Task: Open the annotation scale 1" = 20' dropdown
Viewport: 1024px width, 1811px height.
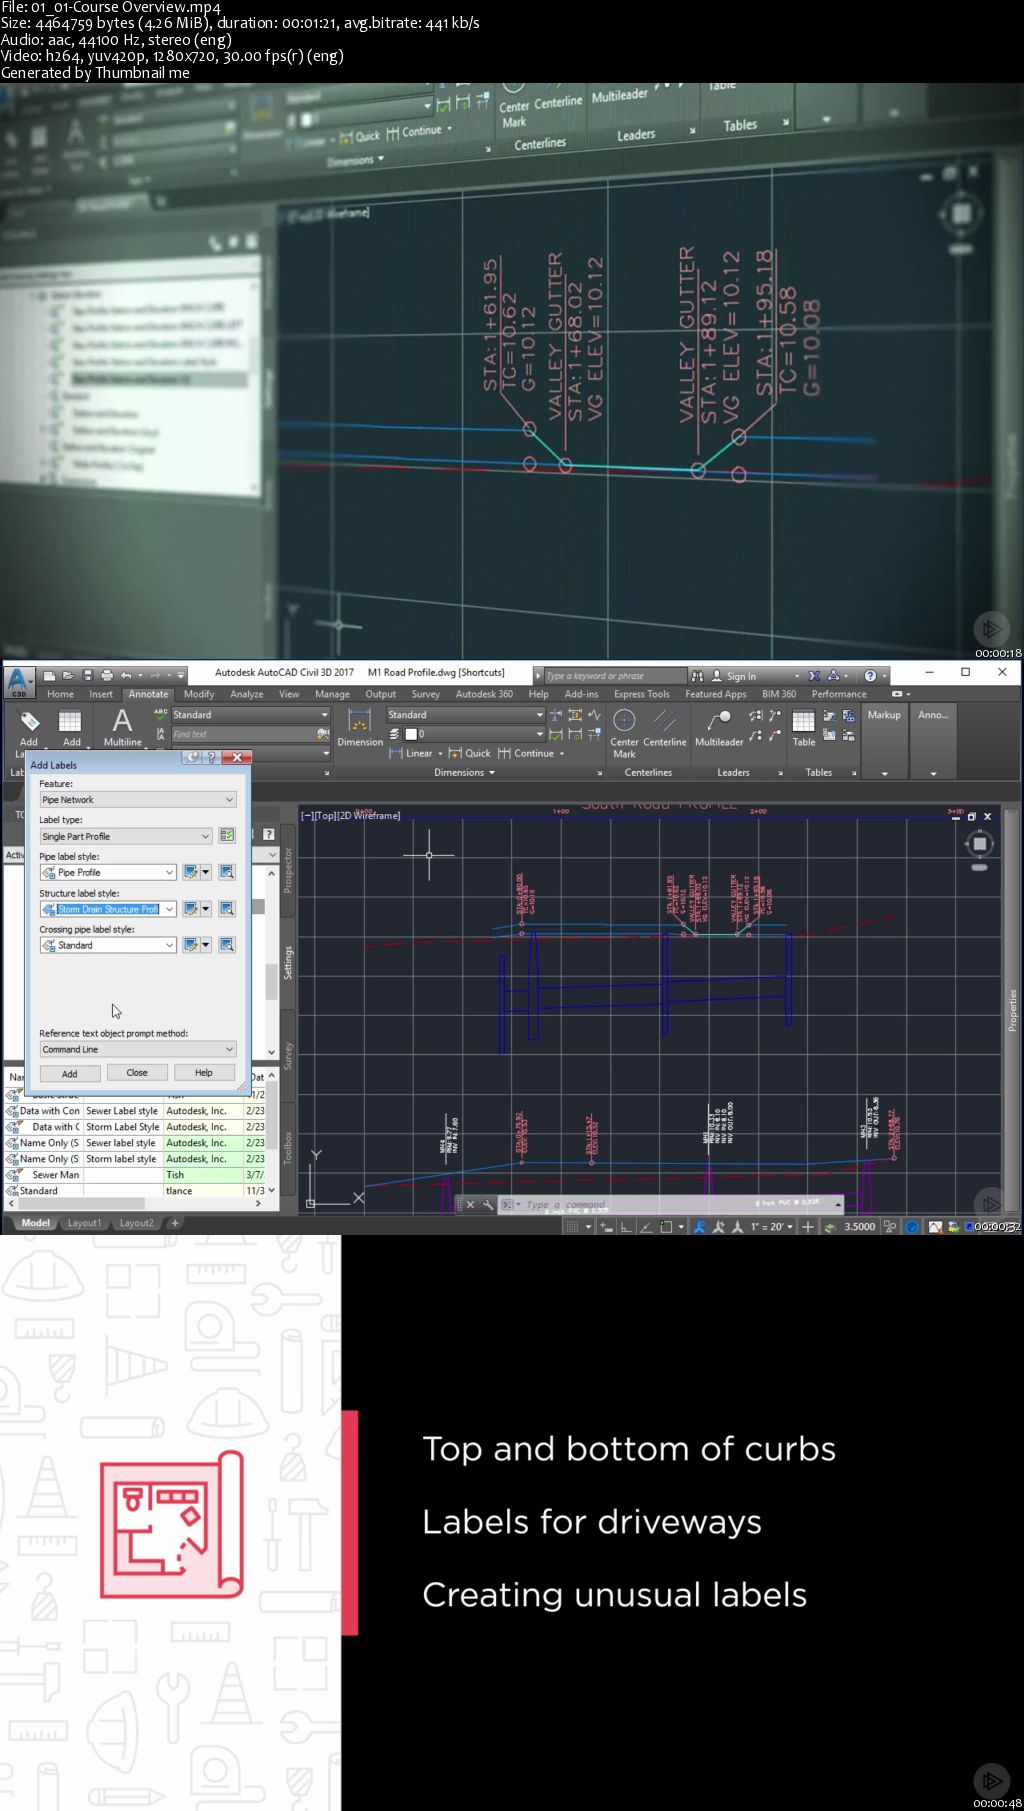Action: click(772, 1227)
